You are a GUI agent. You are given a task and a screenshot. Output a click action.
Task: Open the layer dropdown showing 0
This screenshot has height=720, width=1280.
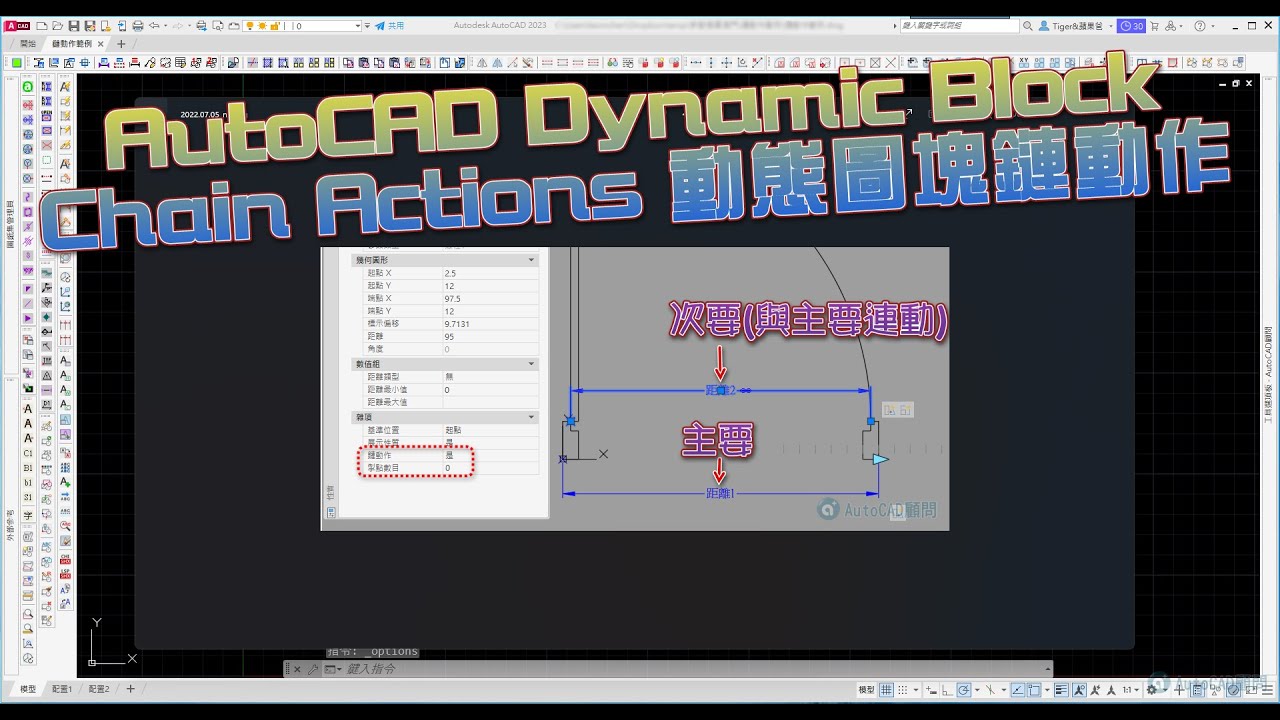pos(301,25)
